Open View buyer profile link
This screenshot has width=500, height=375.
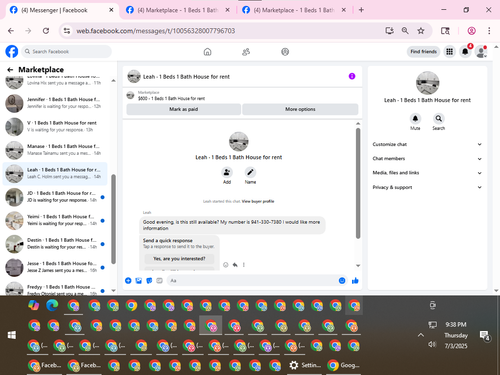point(258,201)
